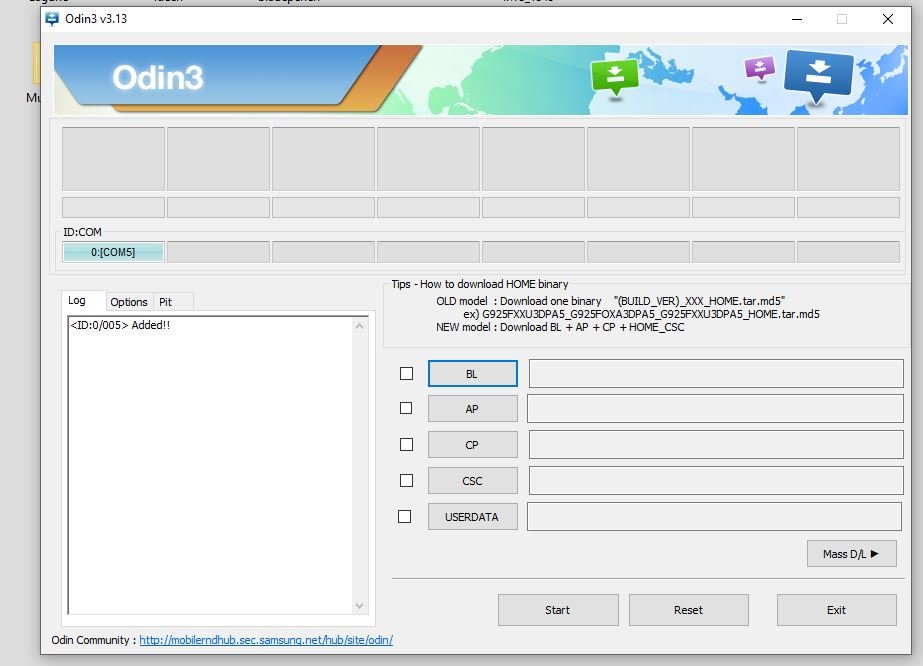Switch to the Log tab
This screenshot has width=923, height=666.
77,301
